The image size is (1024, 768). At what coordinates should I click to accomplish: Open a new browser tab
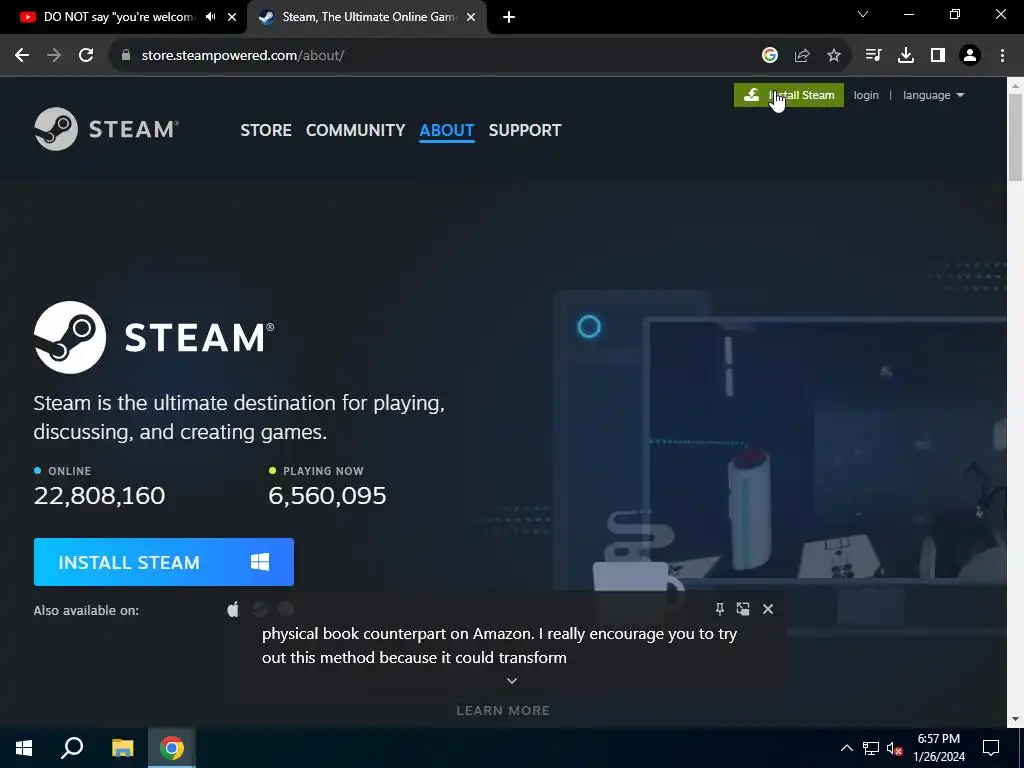coord(509,17)
